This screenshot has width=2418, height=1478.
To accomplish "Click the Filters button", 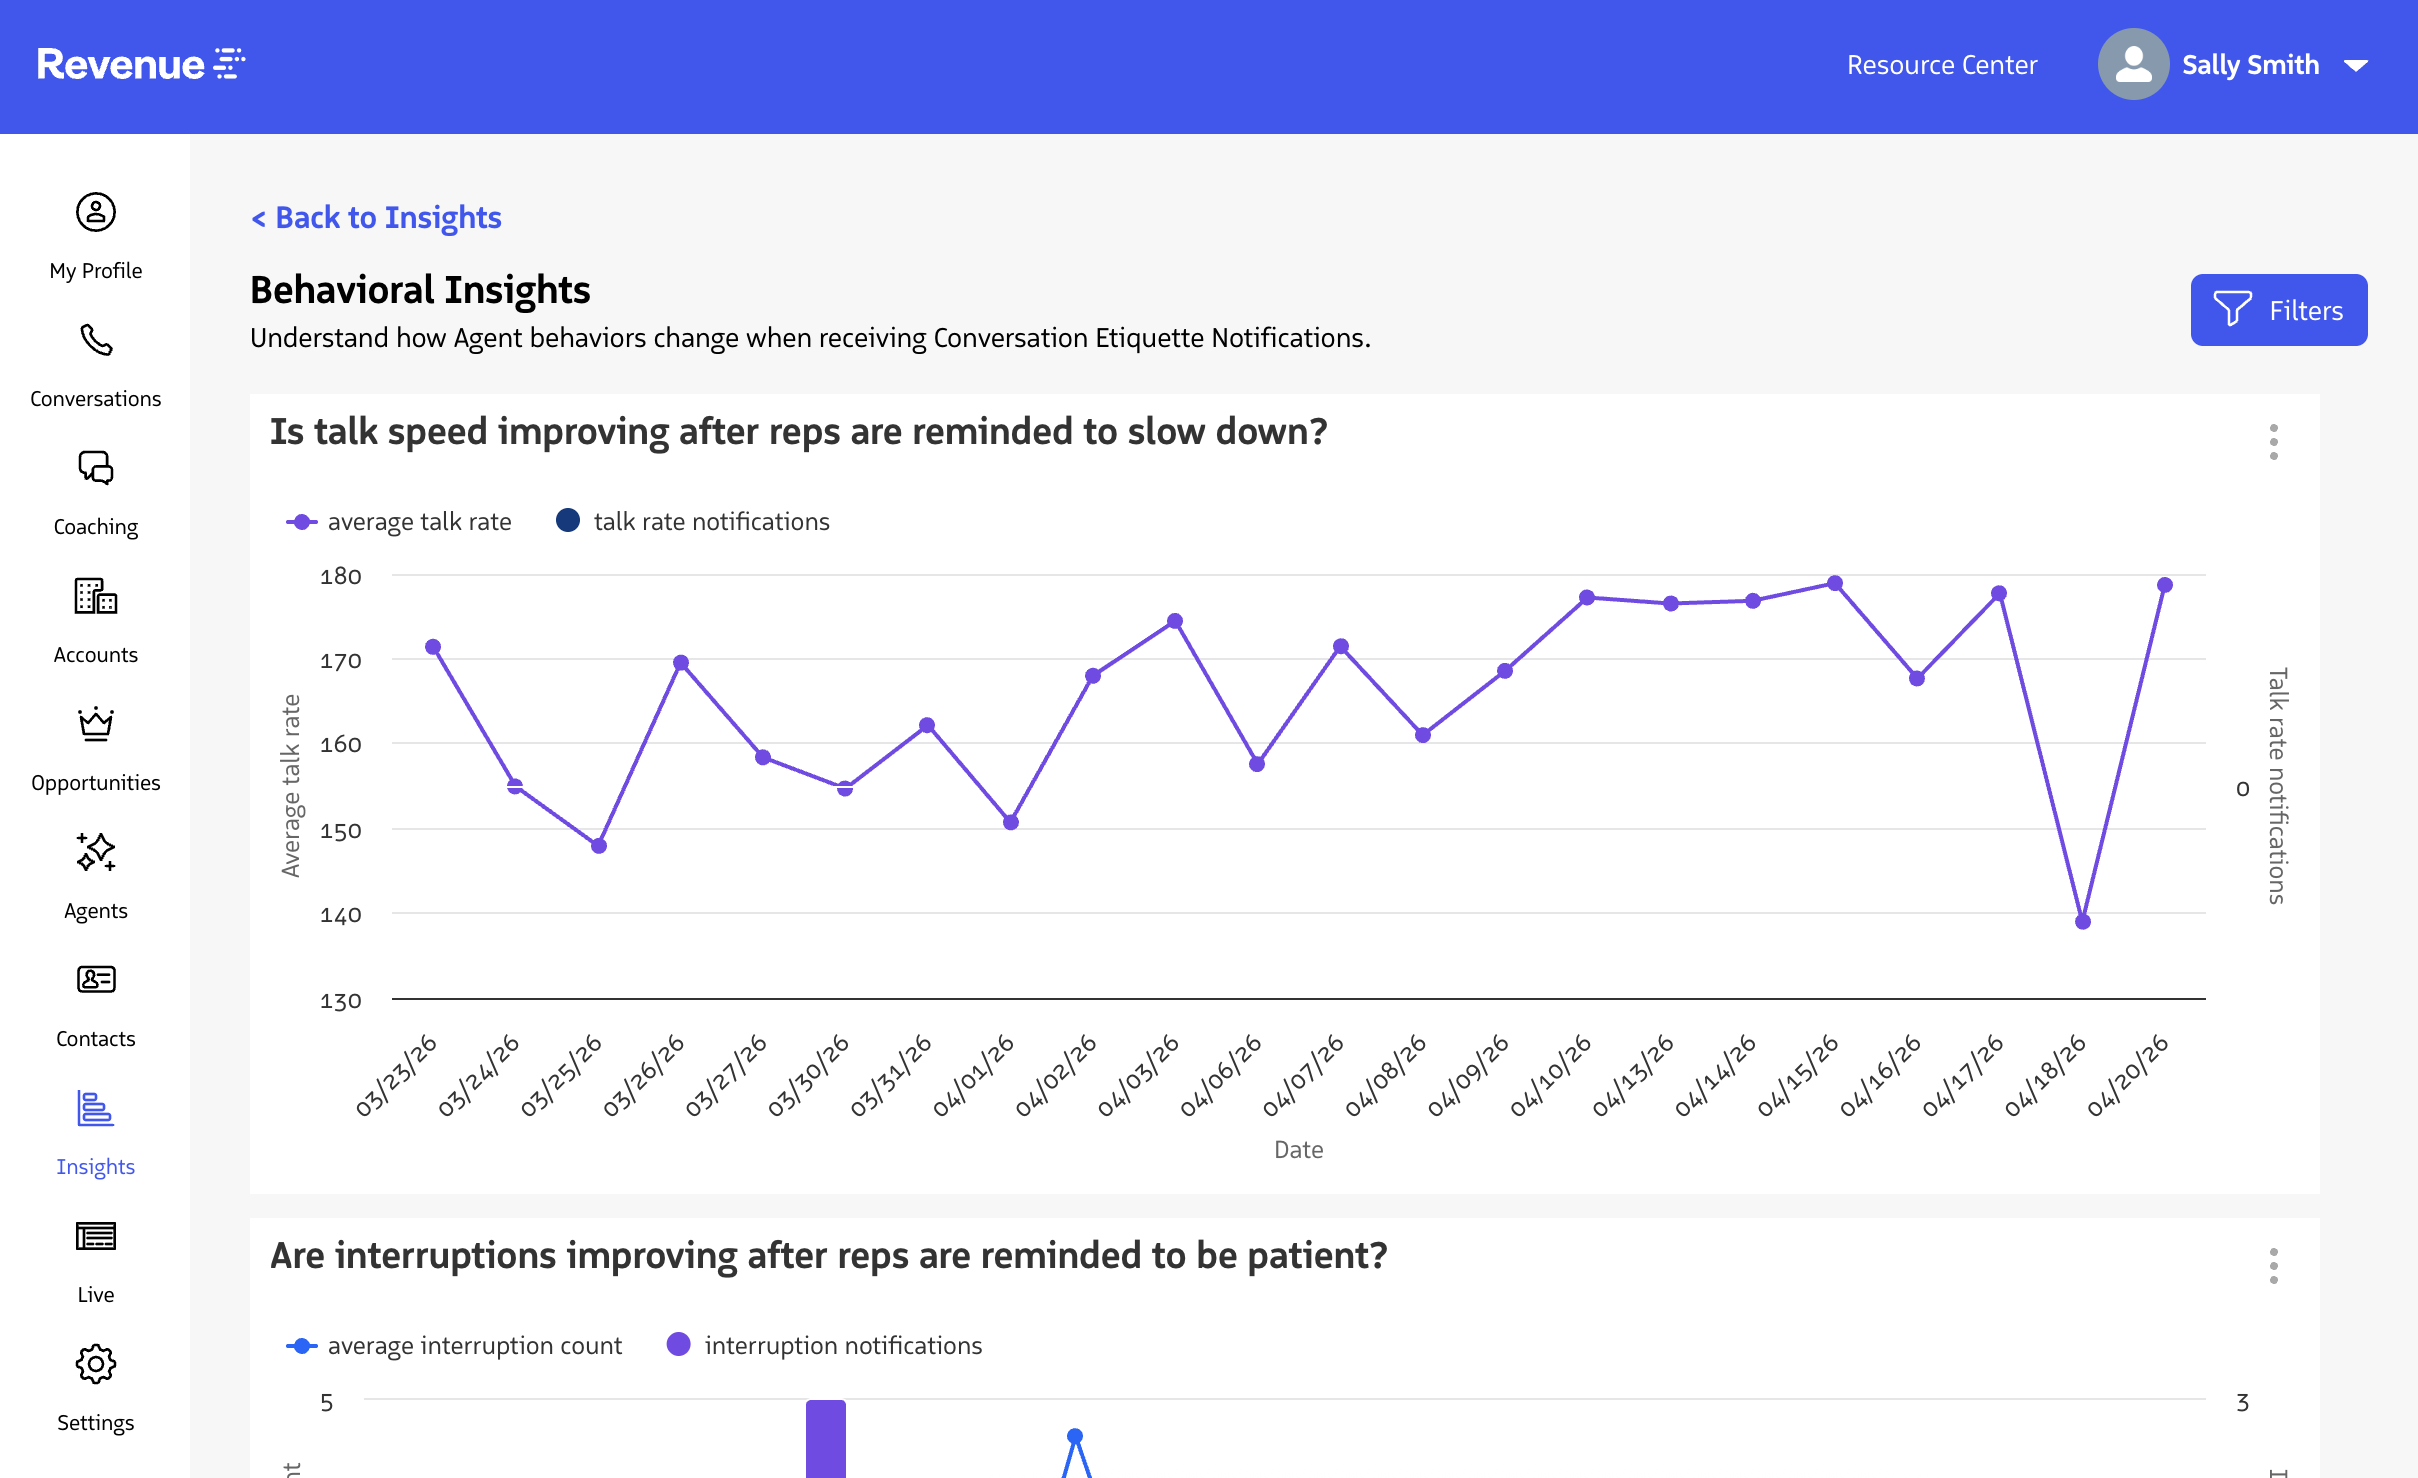I will tap(2278, 310).
